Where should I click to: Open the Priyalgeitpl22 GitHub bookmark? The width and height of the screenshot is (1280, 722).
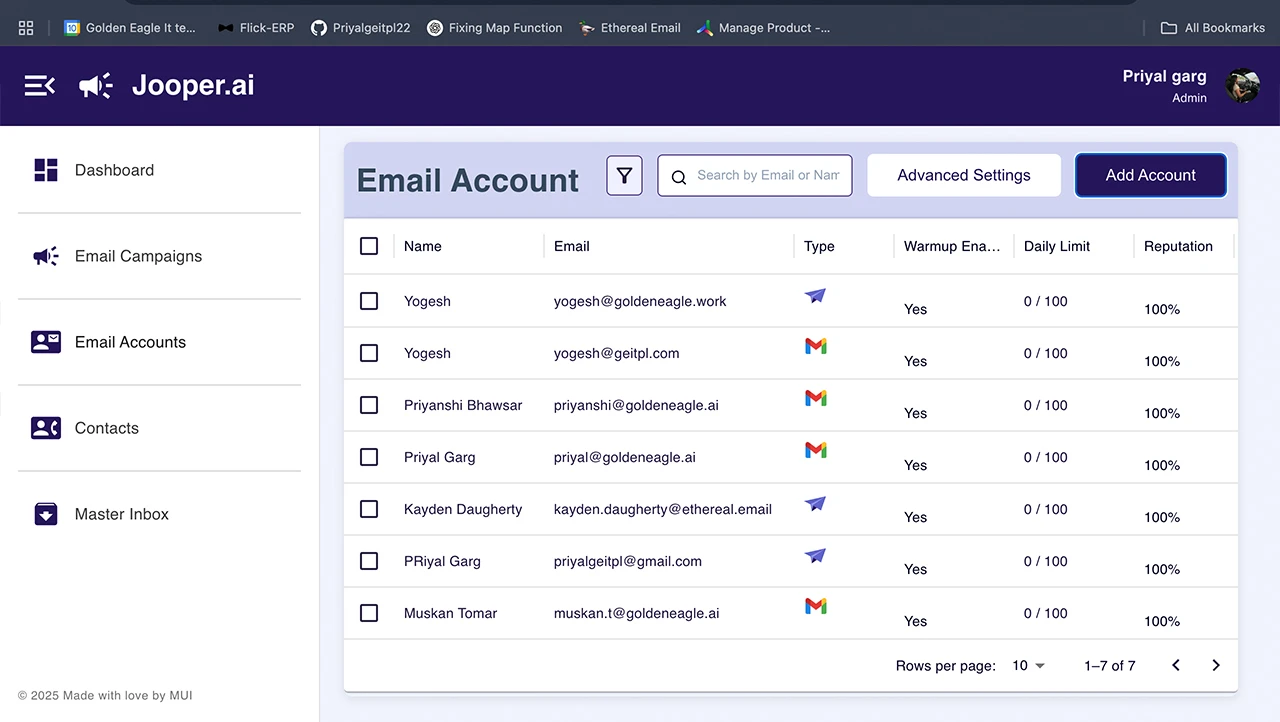click(x=360, y=28)
